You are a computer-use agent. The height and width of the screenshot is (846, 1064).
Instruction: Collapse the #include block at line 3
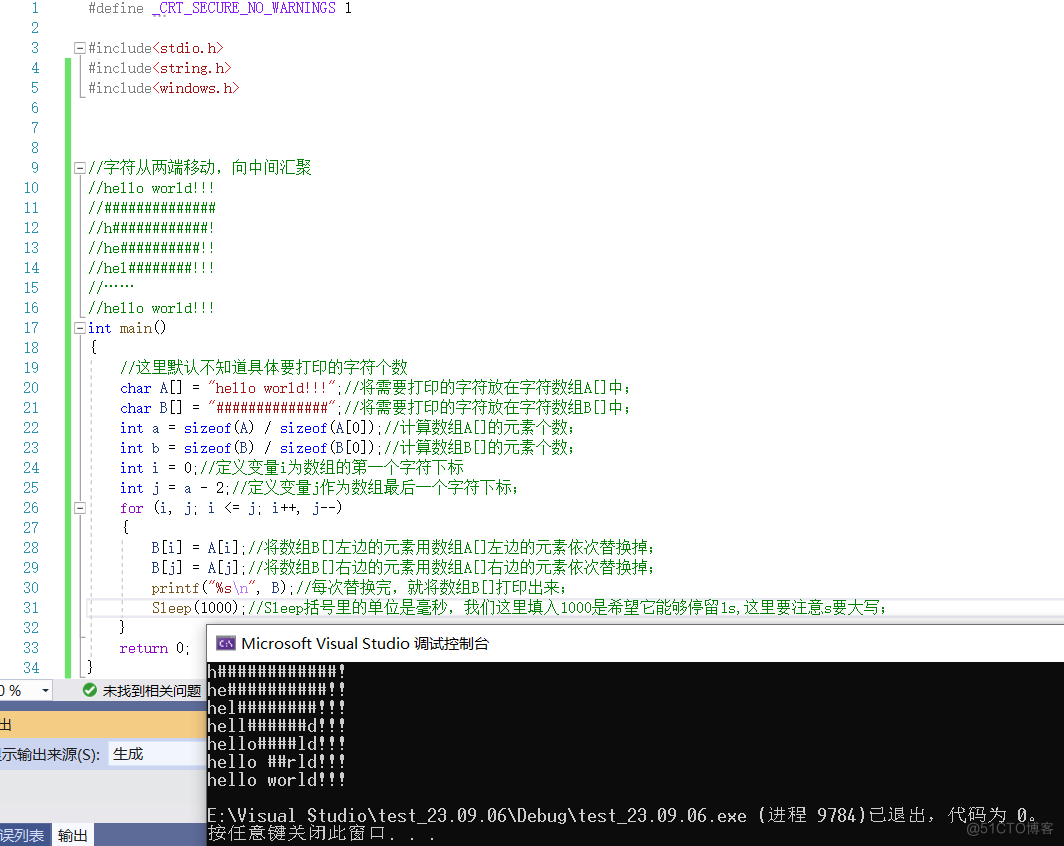[79, 48]
